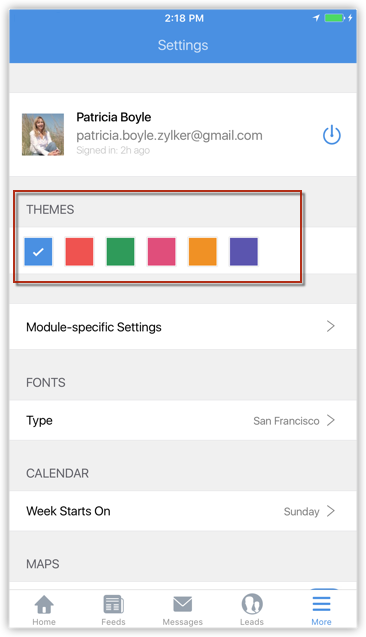Screen dimensions: 366x637
Task: Tap Patricia Boyle's profile photo
Action: (43, 134)
